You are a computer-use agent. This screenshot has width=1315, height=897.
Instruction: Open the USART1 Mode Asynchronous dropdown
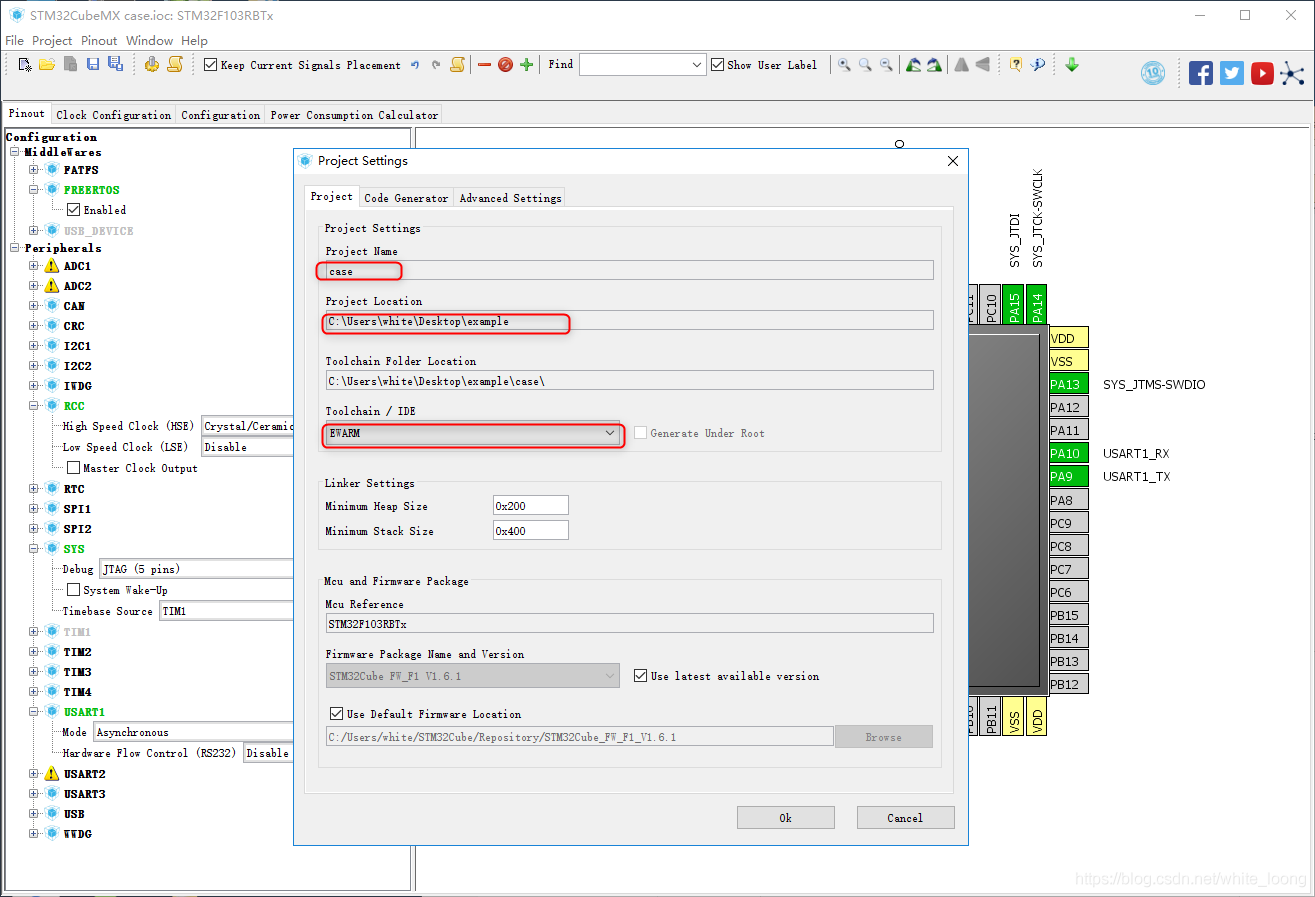point(193,732)
